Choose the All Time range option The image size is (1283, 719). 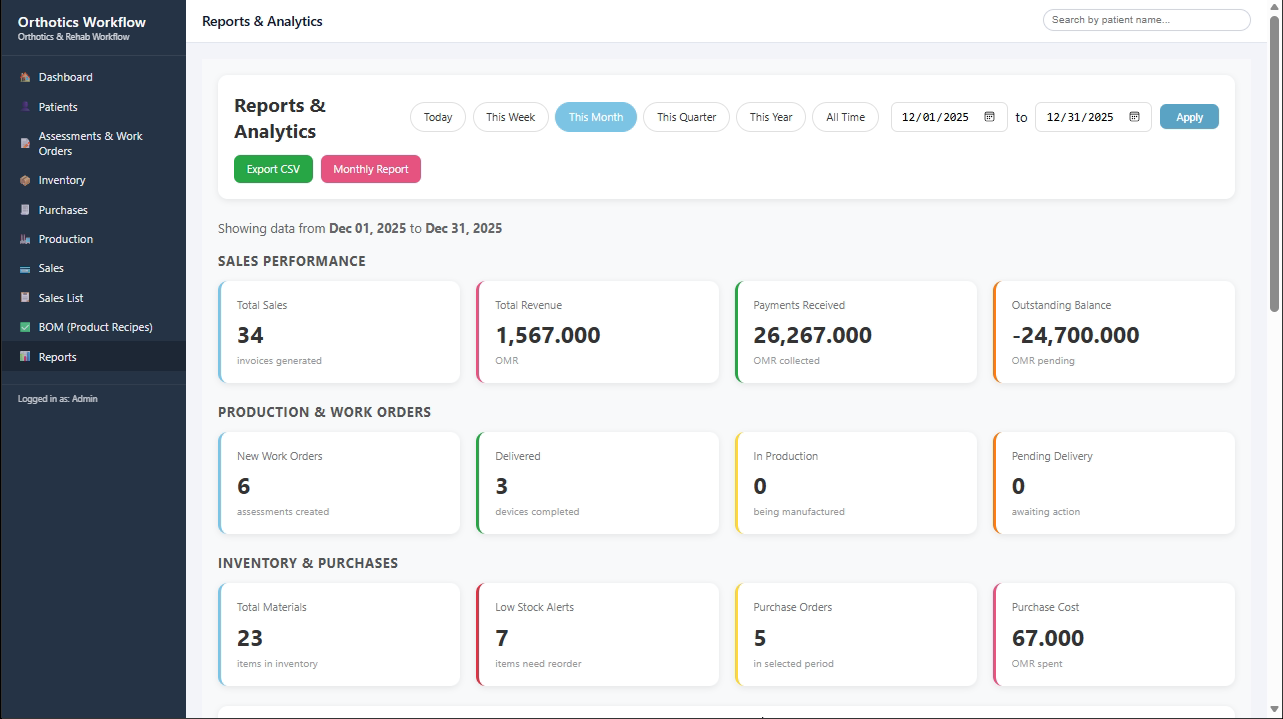click(845, 117)
